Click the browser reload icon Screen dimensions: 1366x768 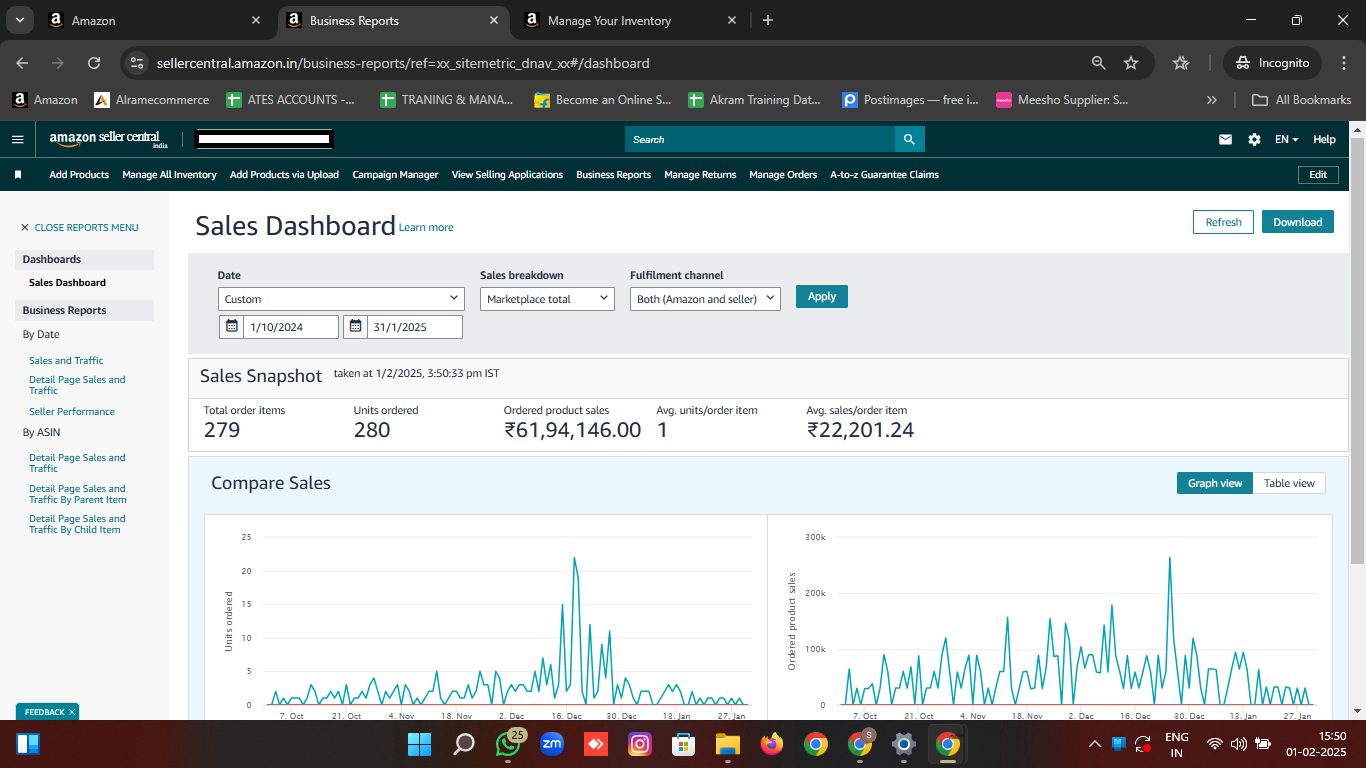pos(94,63)
